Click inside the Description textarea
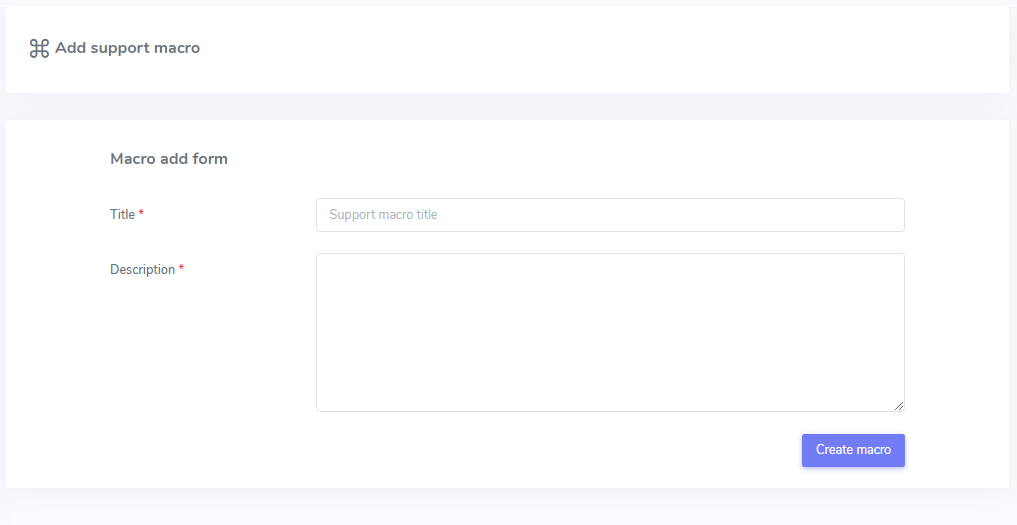 click(610, 332)
